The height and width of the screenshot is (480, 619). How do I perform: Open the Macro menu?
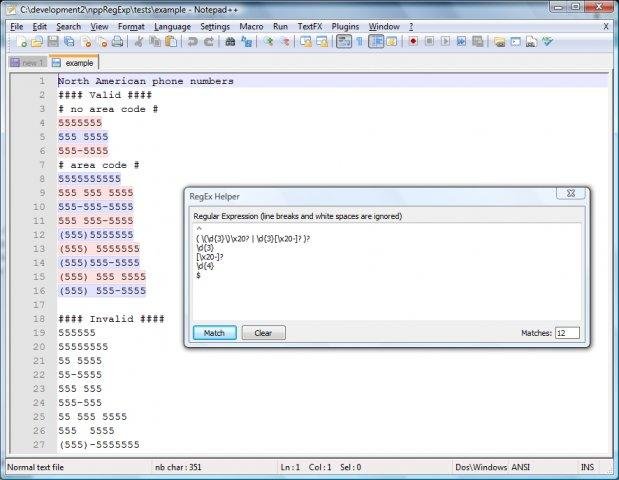pos(251,26)
